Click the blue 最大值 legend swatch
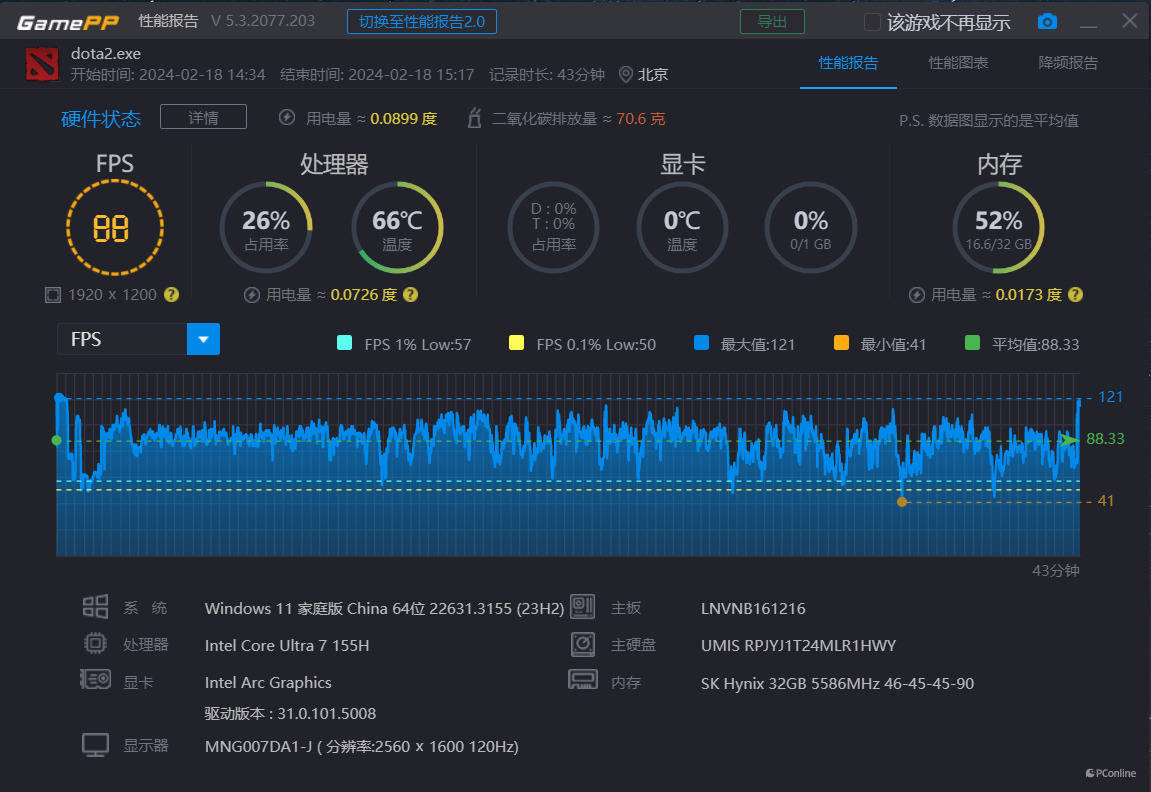1151x792 pixels. tap(701, 343)
